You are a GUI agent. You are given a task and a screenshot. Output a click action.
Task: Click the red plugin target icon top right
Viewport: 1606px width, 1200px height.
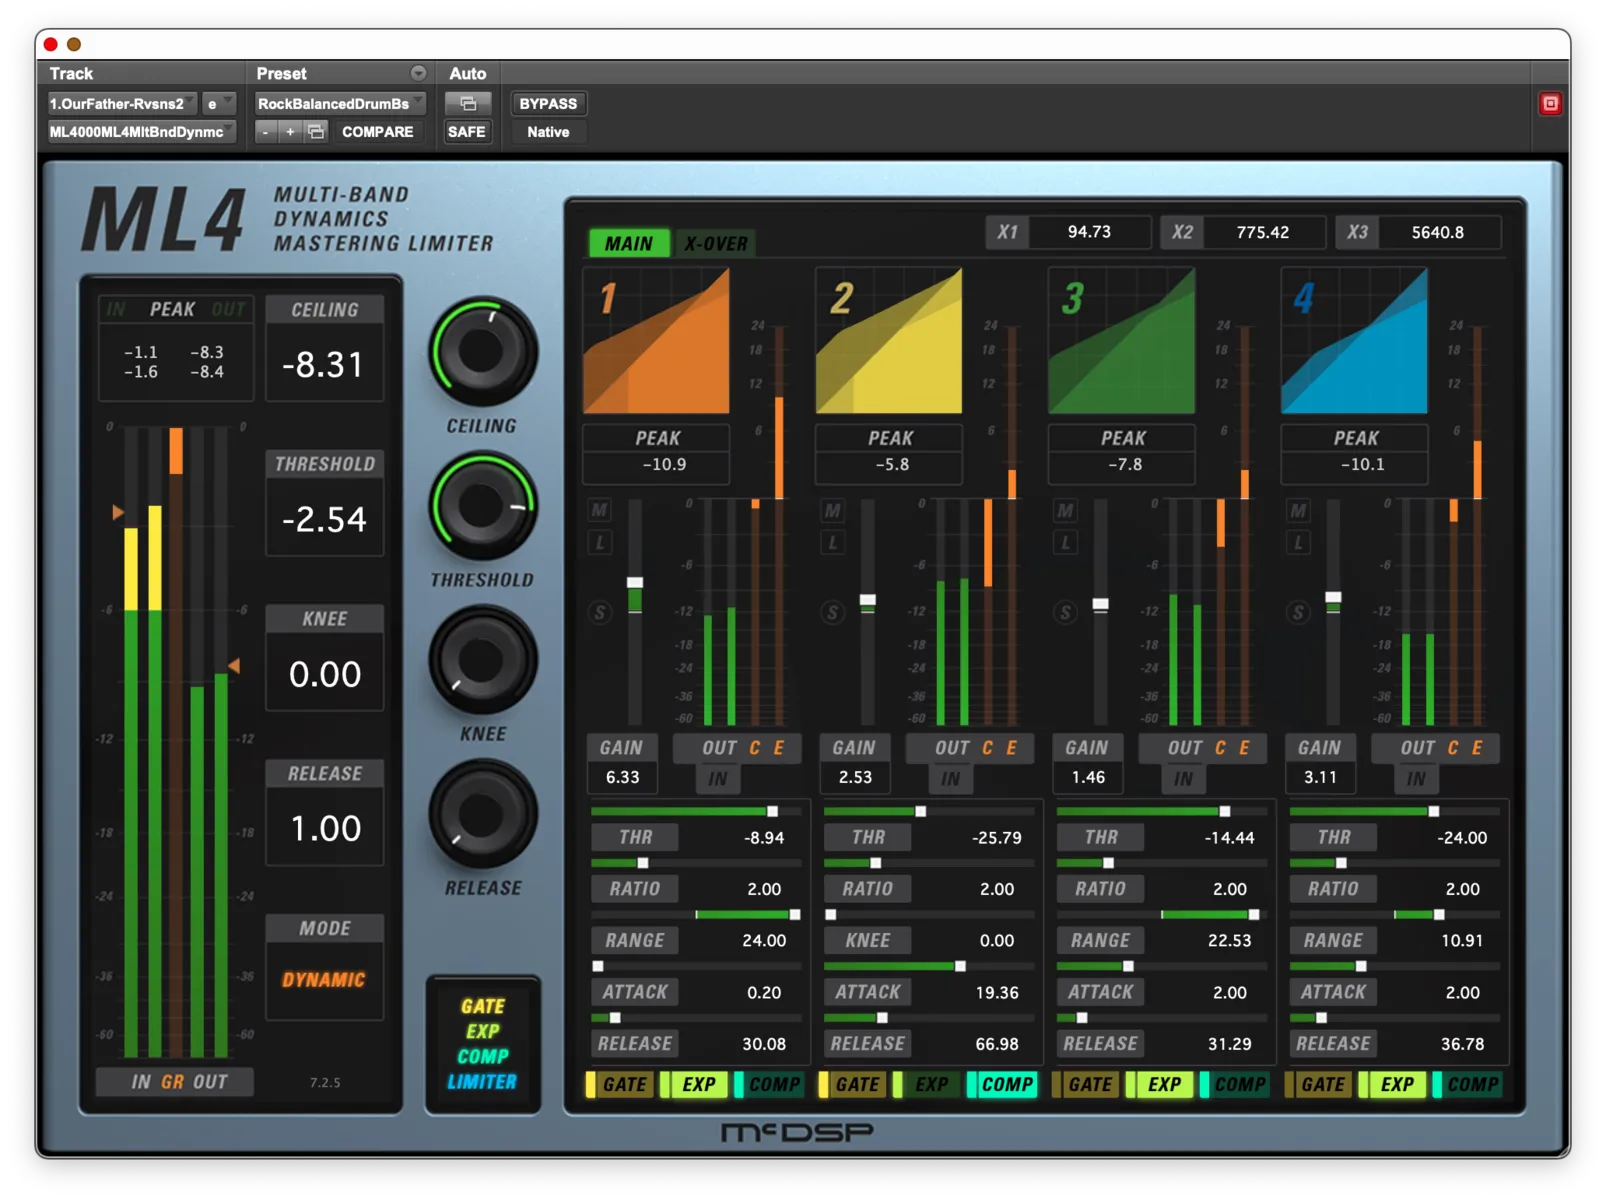1551,103
